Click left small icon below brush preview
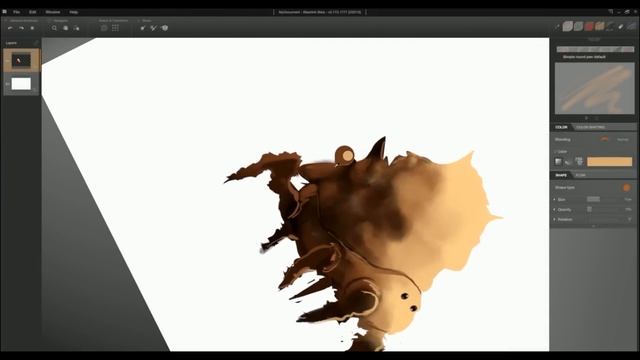Viewport: 640px width, 360px height. [x=587, y=118]
